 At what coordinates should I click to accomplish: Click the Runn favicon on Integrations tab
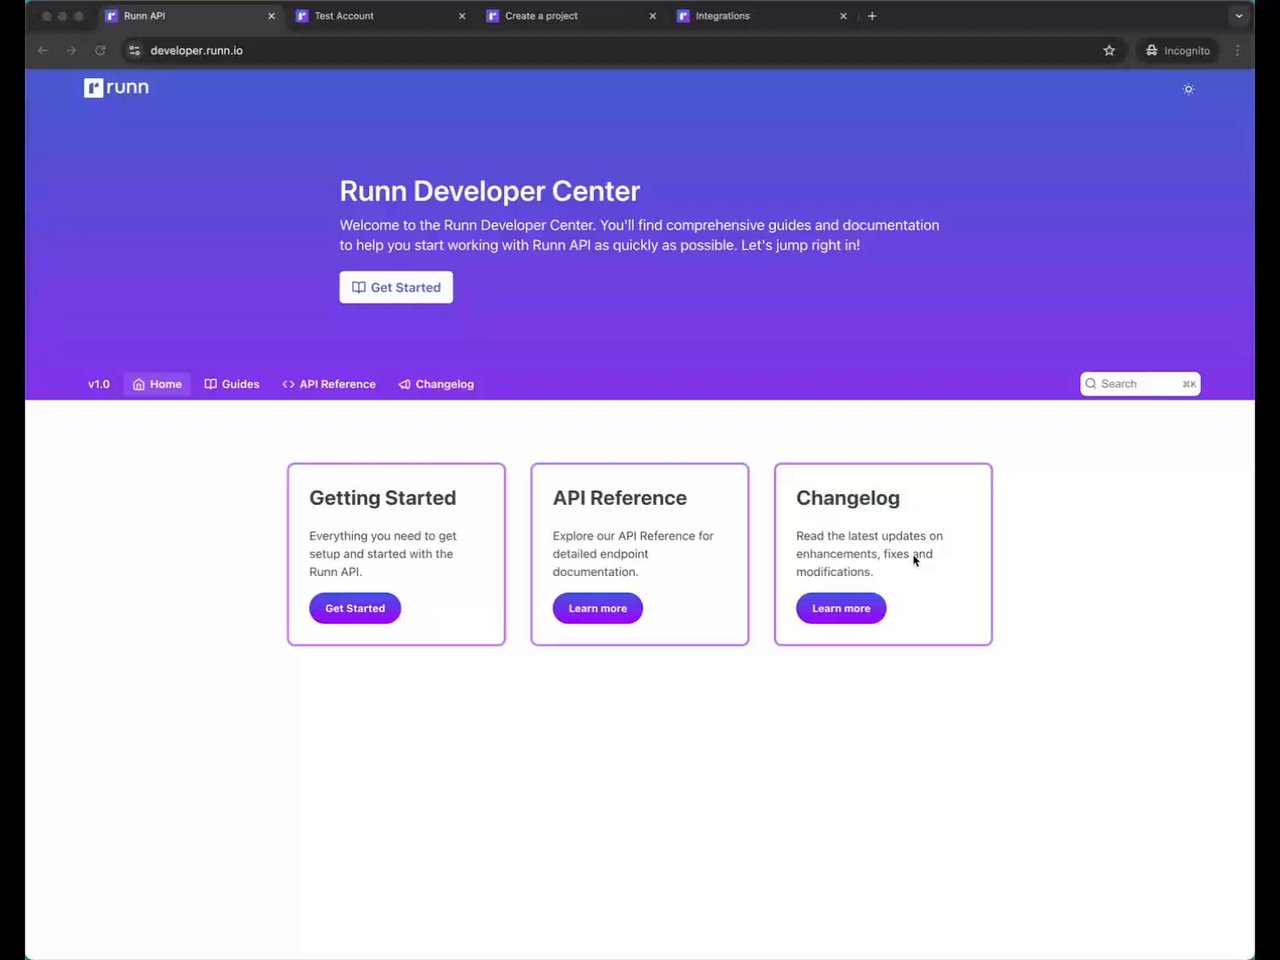tap(683, 16)
